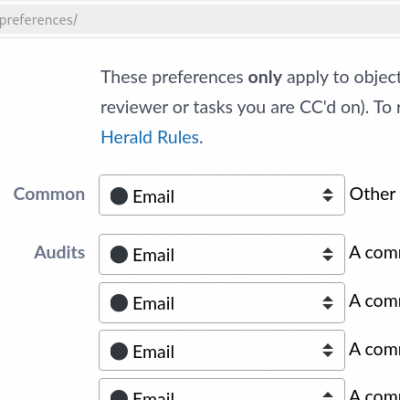The width and height of the screenshot is (400, 400).
Task: Click the Common section label
Action: pos(49,194)
